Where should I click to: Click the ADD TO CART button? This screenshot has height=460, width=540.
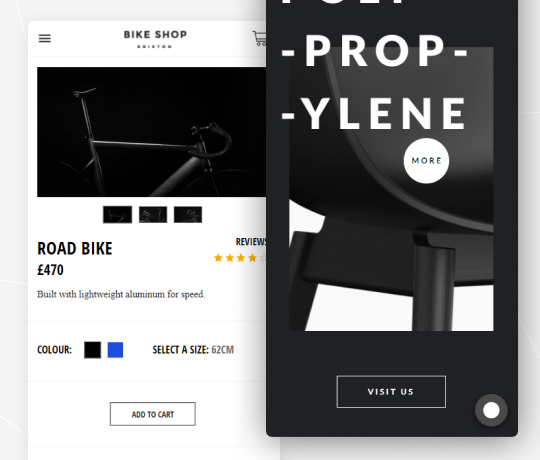tap(153, 414)
